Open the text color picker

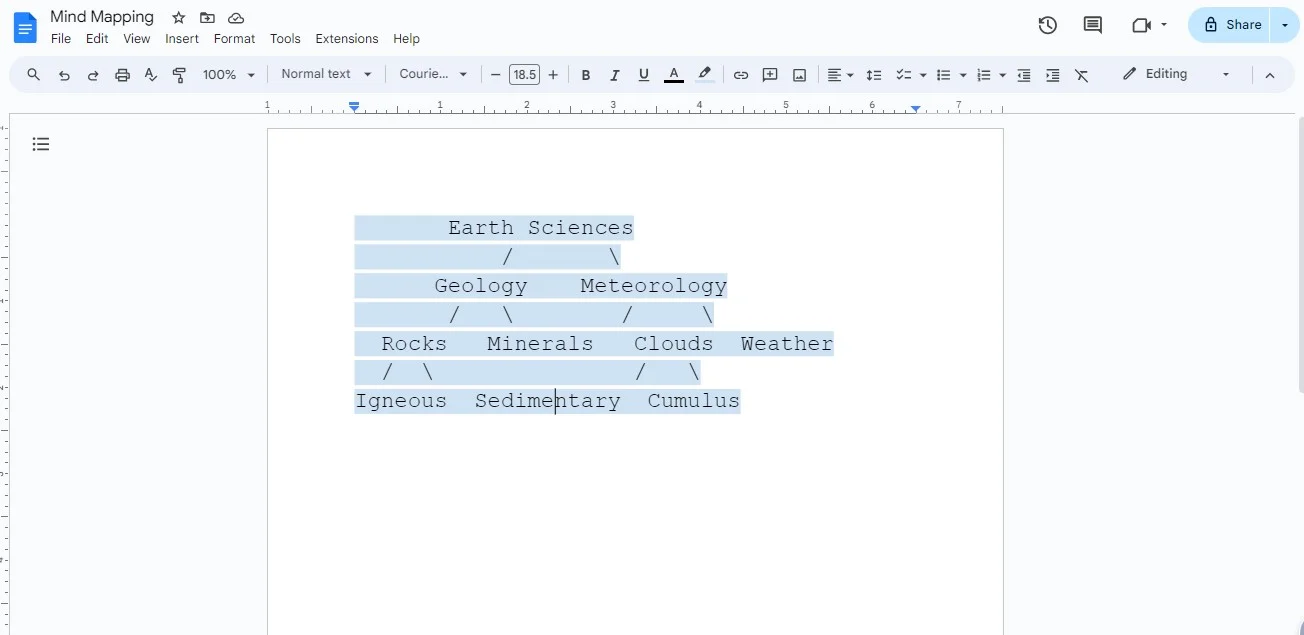pyautogui.click(x=674, y=75)
